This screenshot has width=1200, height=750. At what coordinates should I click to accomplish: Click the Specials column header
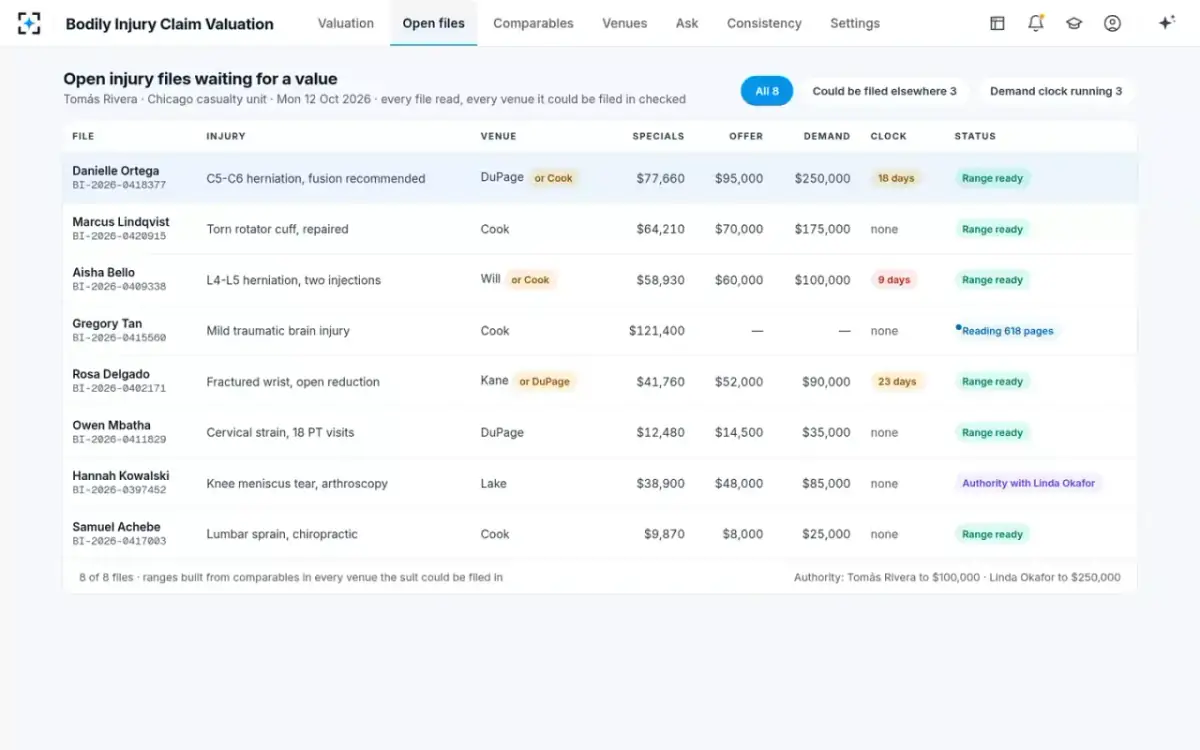click(658, 136)
